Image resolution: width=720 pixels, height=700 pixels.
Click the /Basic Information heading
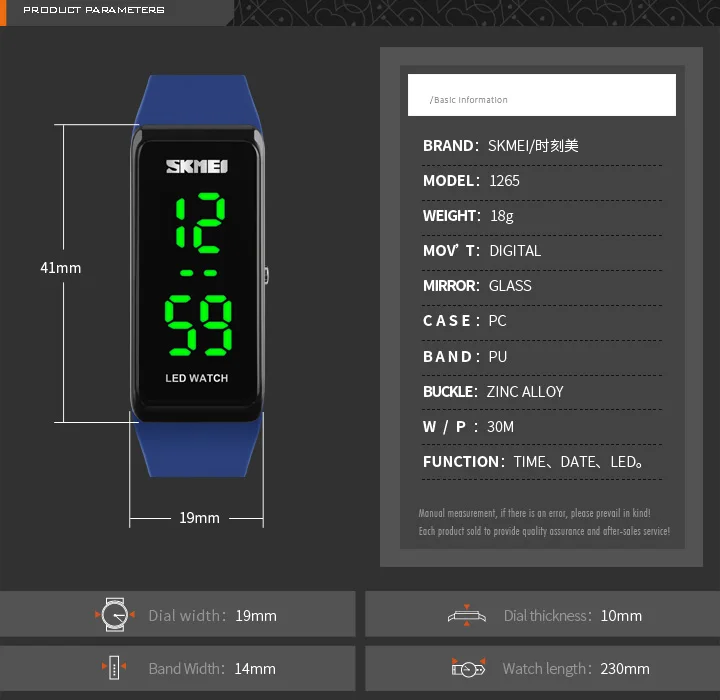tap(468, 100)
